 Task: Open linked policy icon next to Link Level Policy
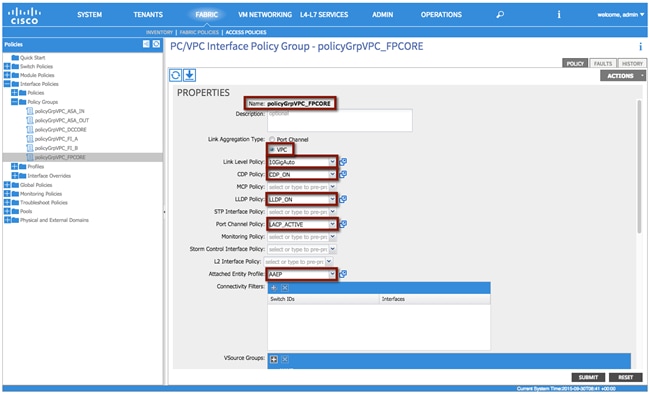coord(343,162)
